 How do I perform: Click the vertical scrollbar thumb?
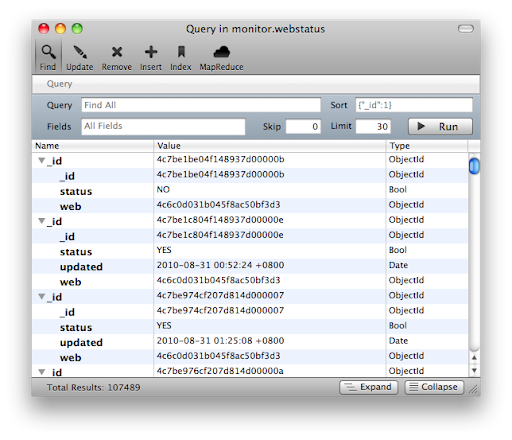tap(474, 166)
